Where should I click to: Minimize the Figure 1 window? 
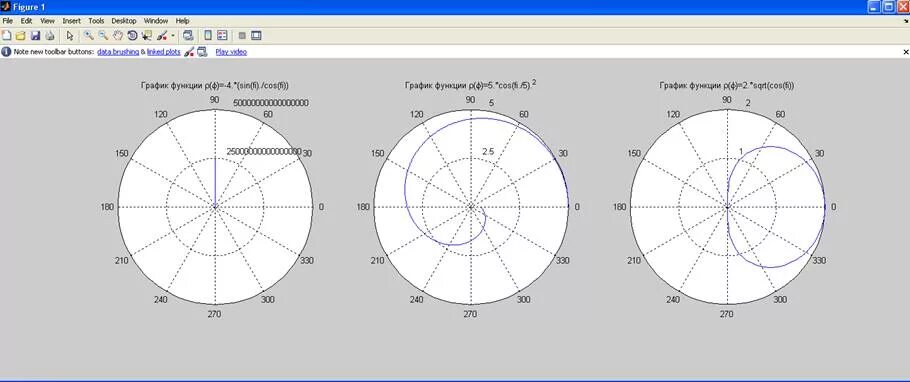(x=875, y=7)
